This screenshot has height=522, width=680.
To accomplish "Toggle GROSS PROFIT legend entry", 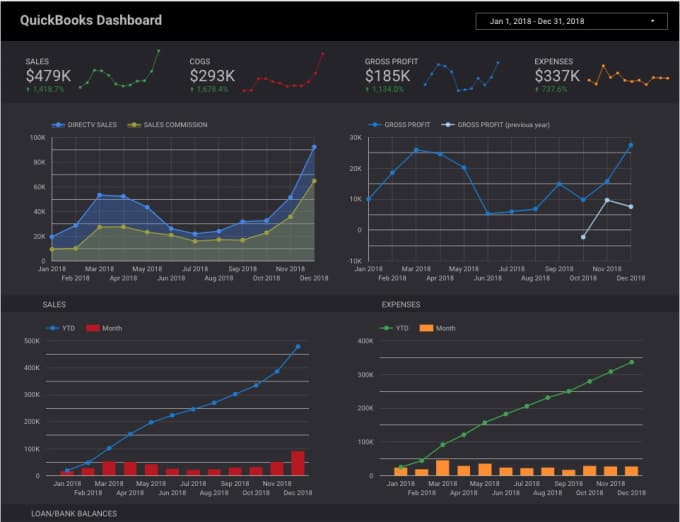I will click(399, 125).
